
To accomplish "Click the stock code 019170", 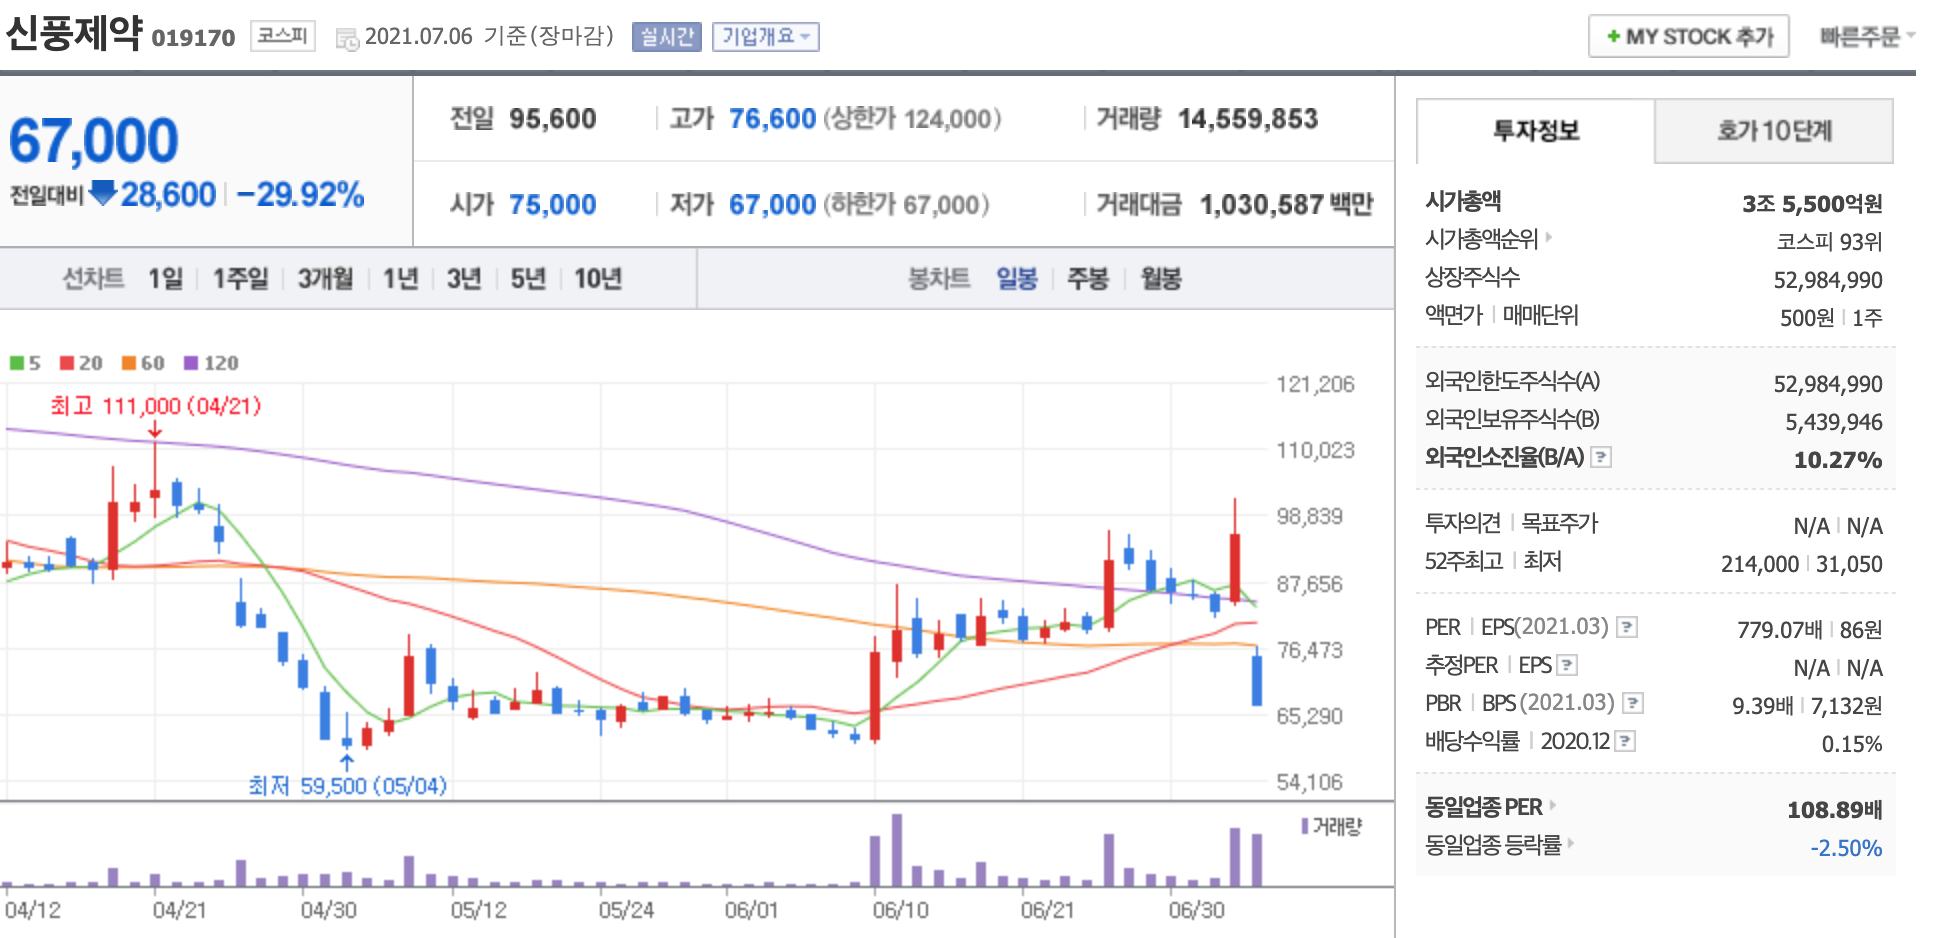I will click(x=193, y=38).
